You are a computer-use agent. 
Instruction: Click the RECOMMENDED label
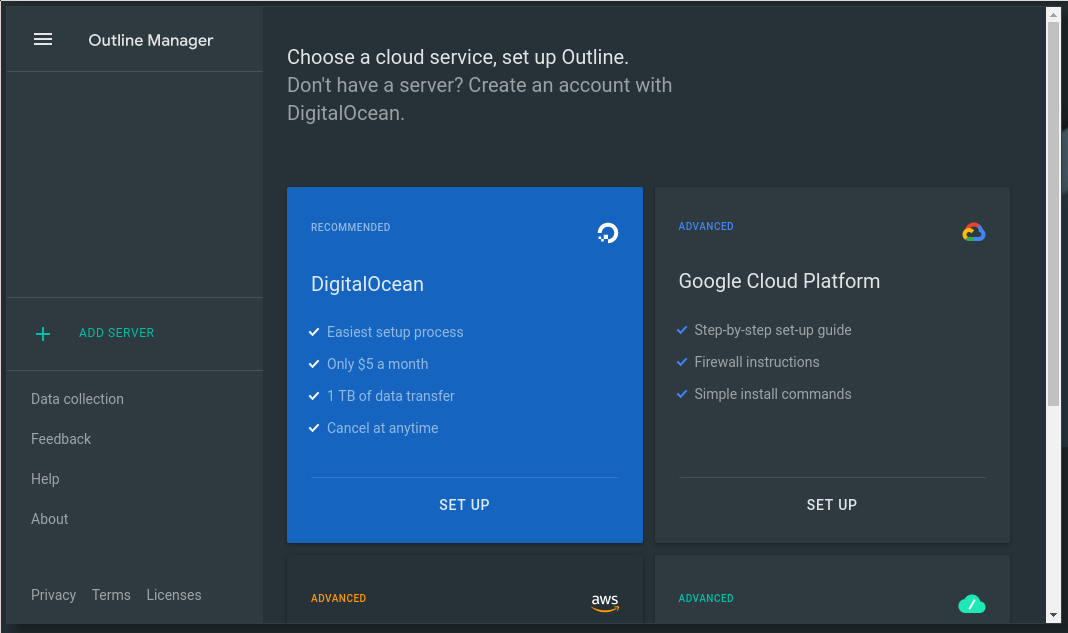point(350,228)
